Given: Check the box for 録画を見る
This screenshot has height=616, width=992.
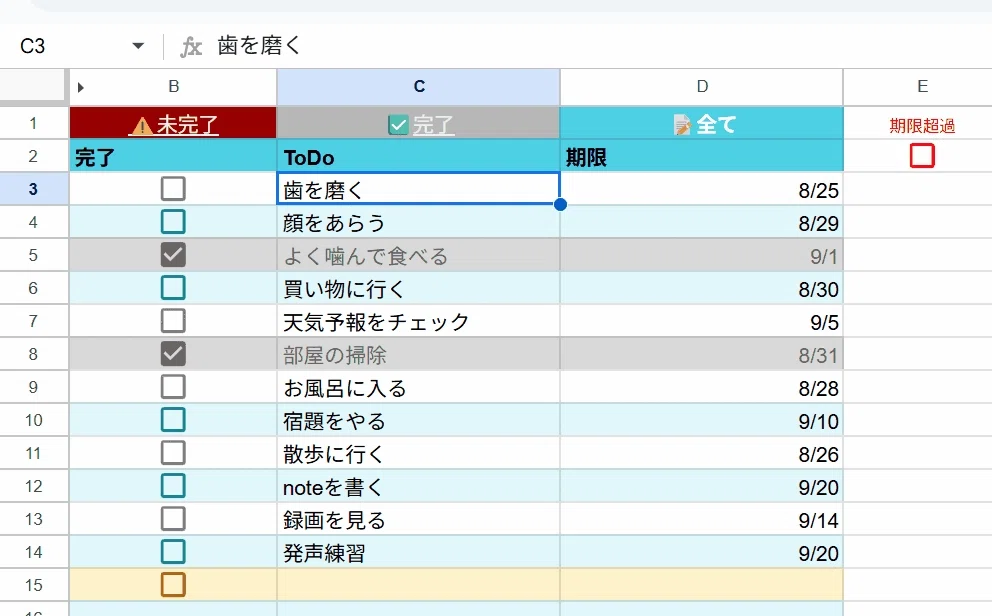Looking at the screenshot, I should tap(173, 519).
